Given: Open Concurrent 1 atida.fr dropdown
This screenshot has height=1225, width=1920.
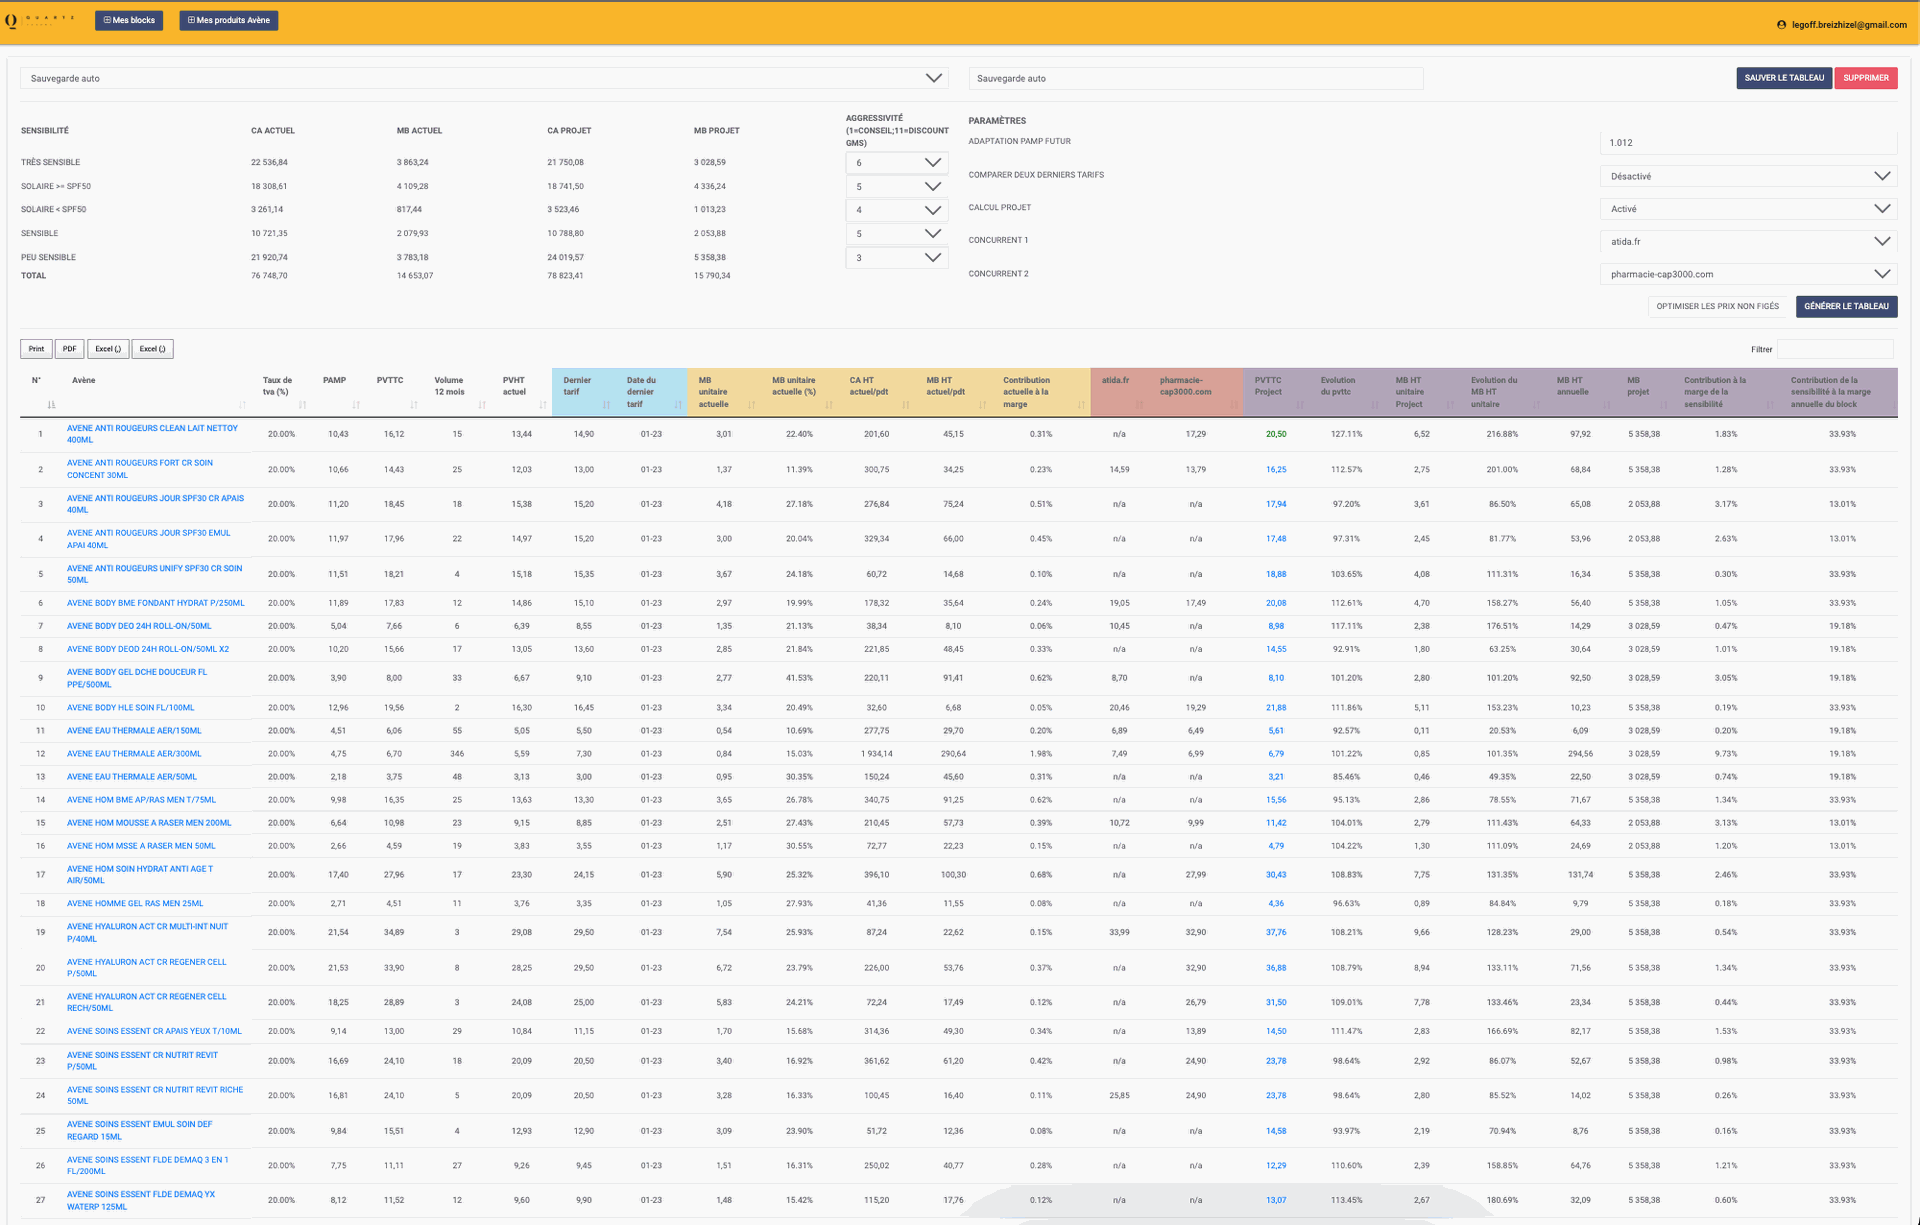Looking at the screenshot, I should (x=1748, y=241).
